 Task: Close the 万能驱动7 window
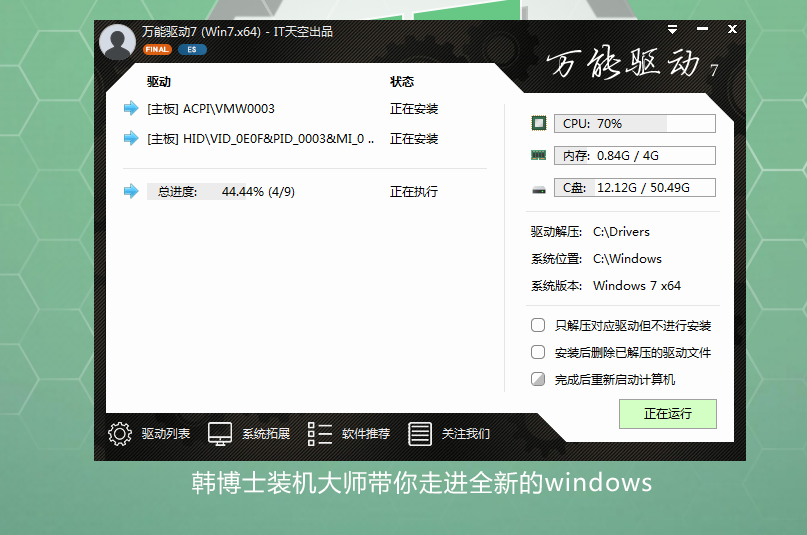[x=732, y=29]
